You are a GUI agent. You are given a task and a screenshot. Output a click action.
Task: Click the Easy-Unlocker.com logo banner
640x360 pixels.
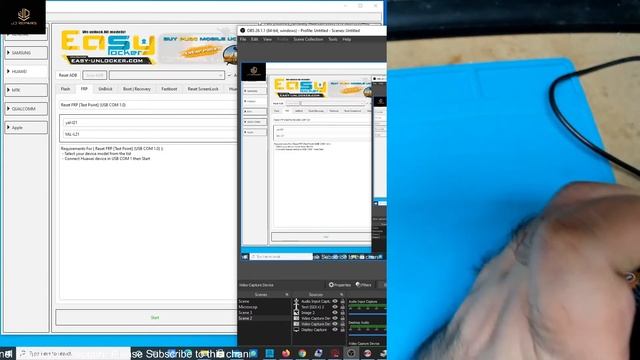click(x=109, y=47)
